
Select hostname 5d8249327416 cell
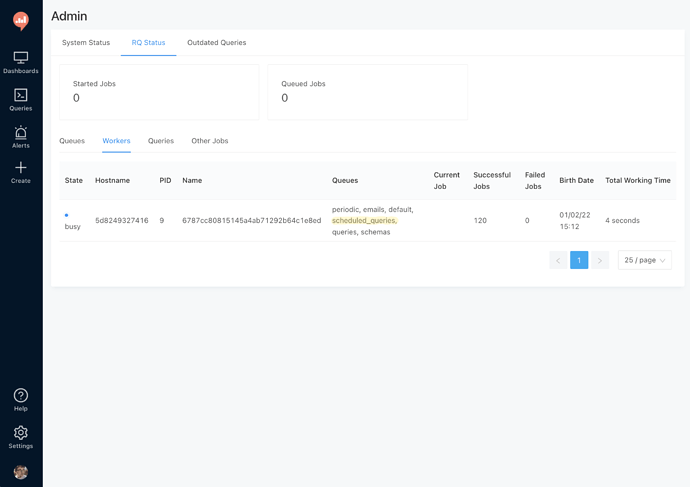pos(122,220)
